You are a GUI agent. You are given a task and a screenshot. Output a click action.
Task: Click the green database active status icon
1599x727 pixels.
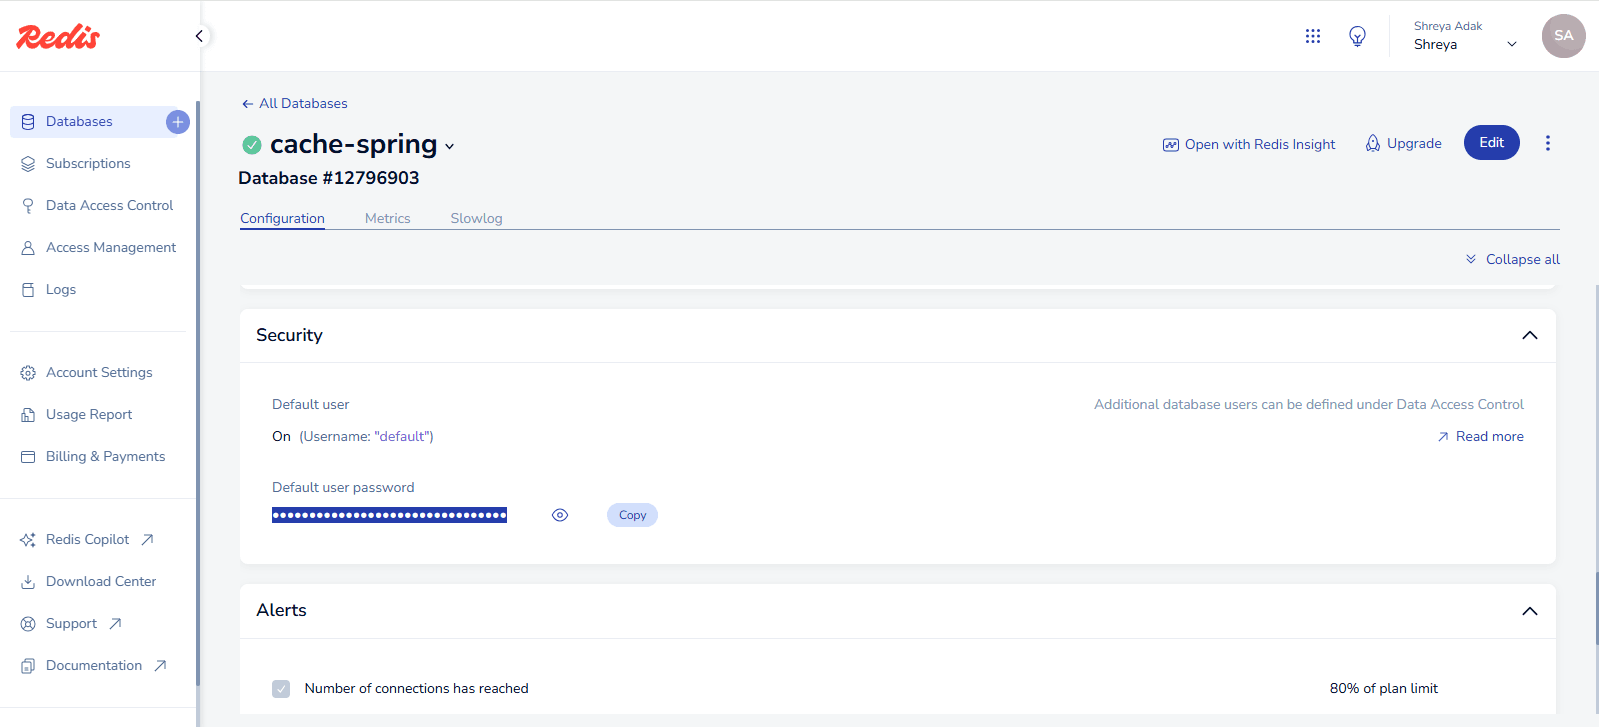click(252, 145)
